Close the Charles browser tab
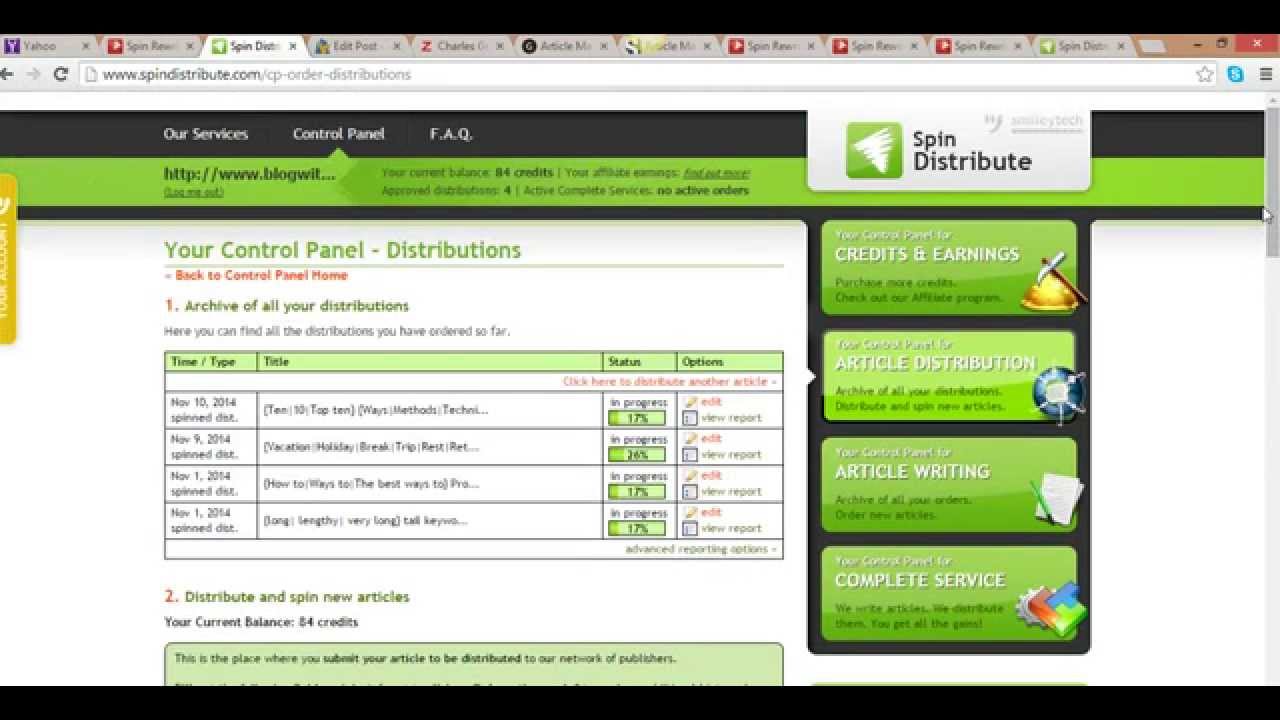This screenshot has width=1280, height=720. click(500, 46)
